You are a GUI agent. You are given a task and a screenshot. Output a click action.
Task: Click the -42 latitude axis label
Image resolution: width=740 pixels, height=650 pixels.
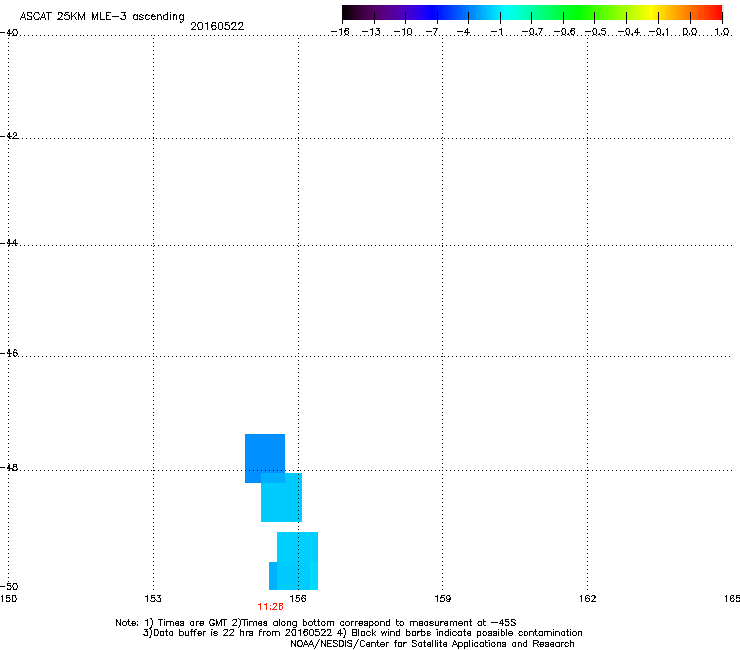pyautogui.click(x=9, y=136)
